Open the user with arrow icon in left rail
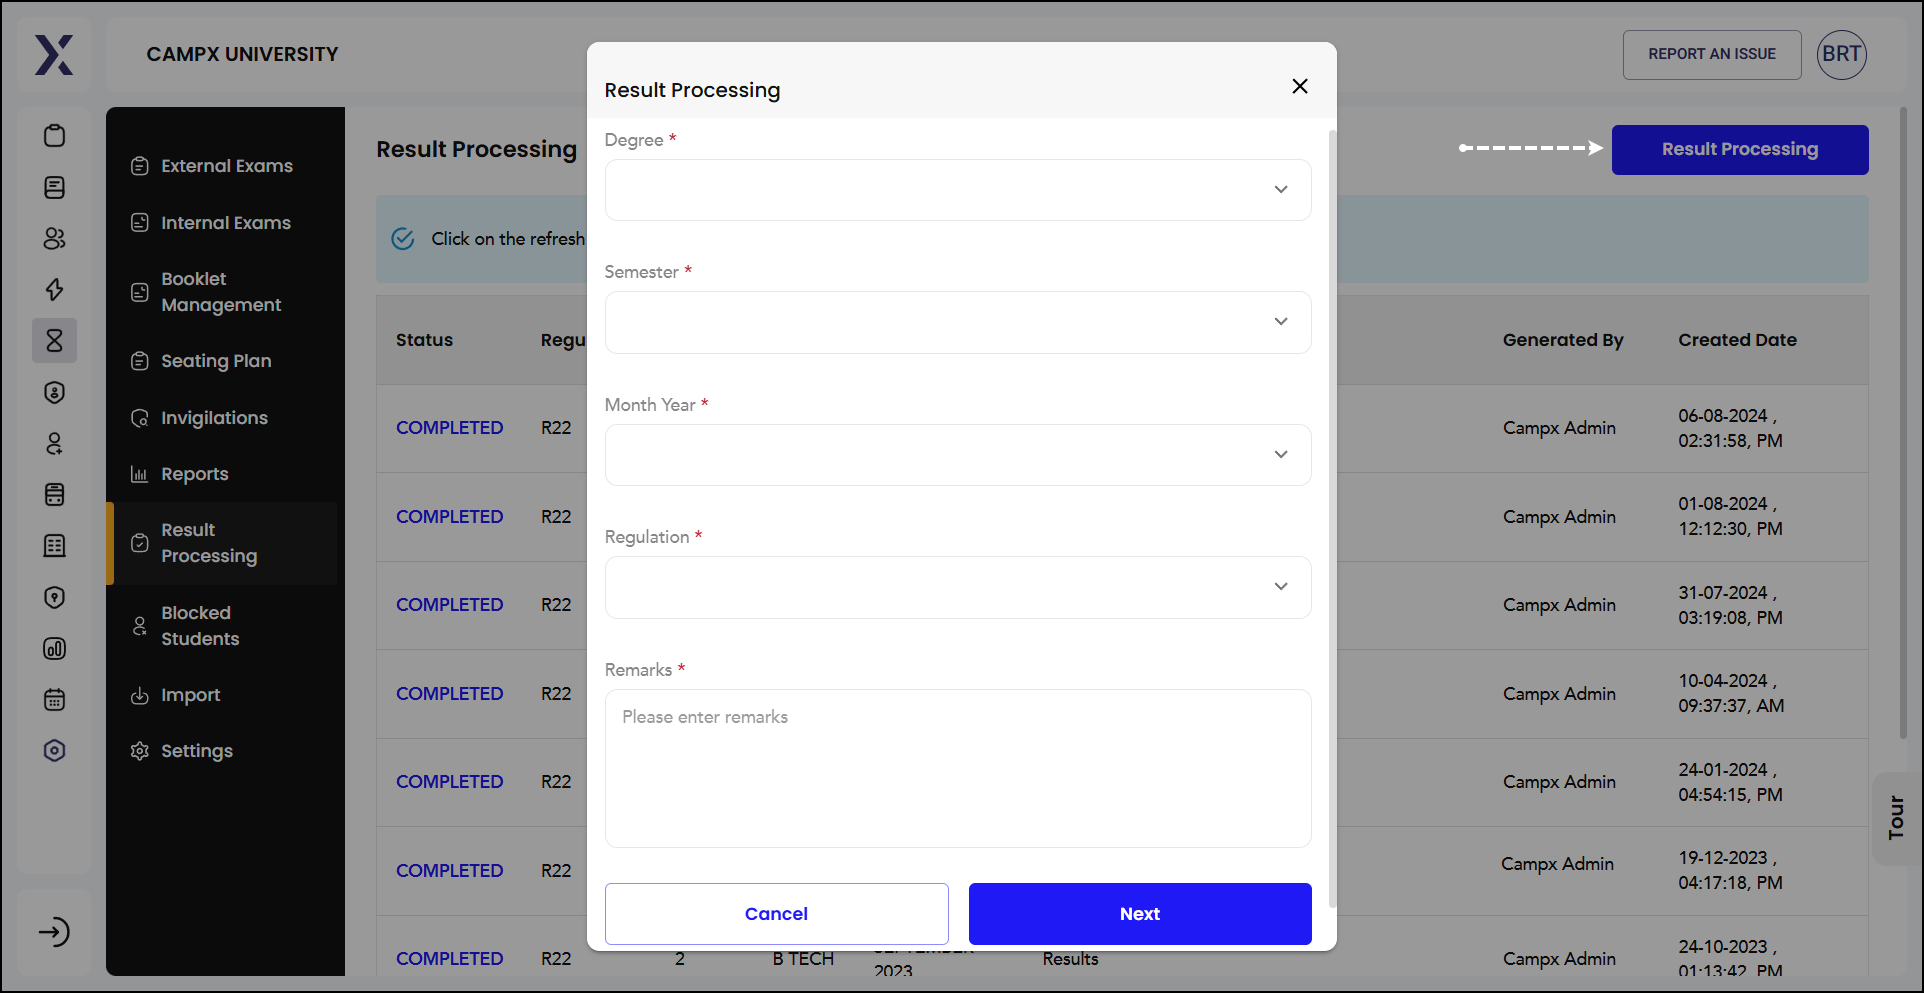This screenshot has width=1924, height=993. (x=55, y=443)
